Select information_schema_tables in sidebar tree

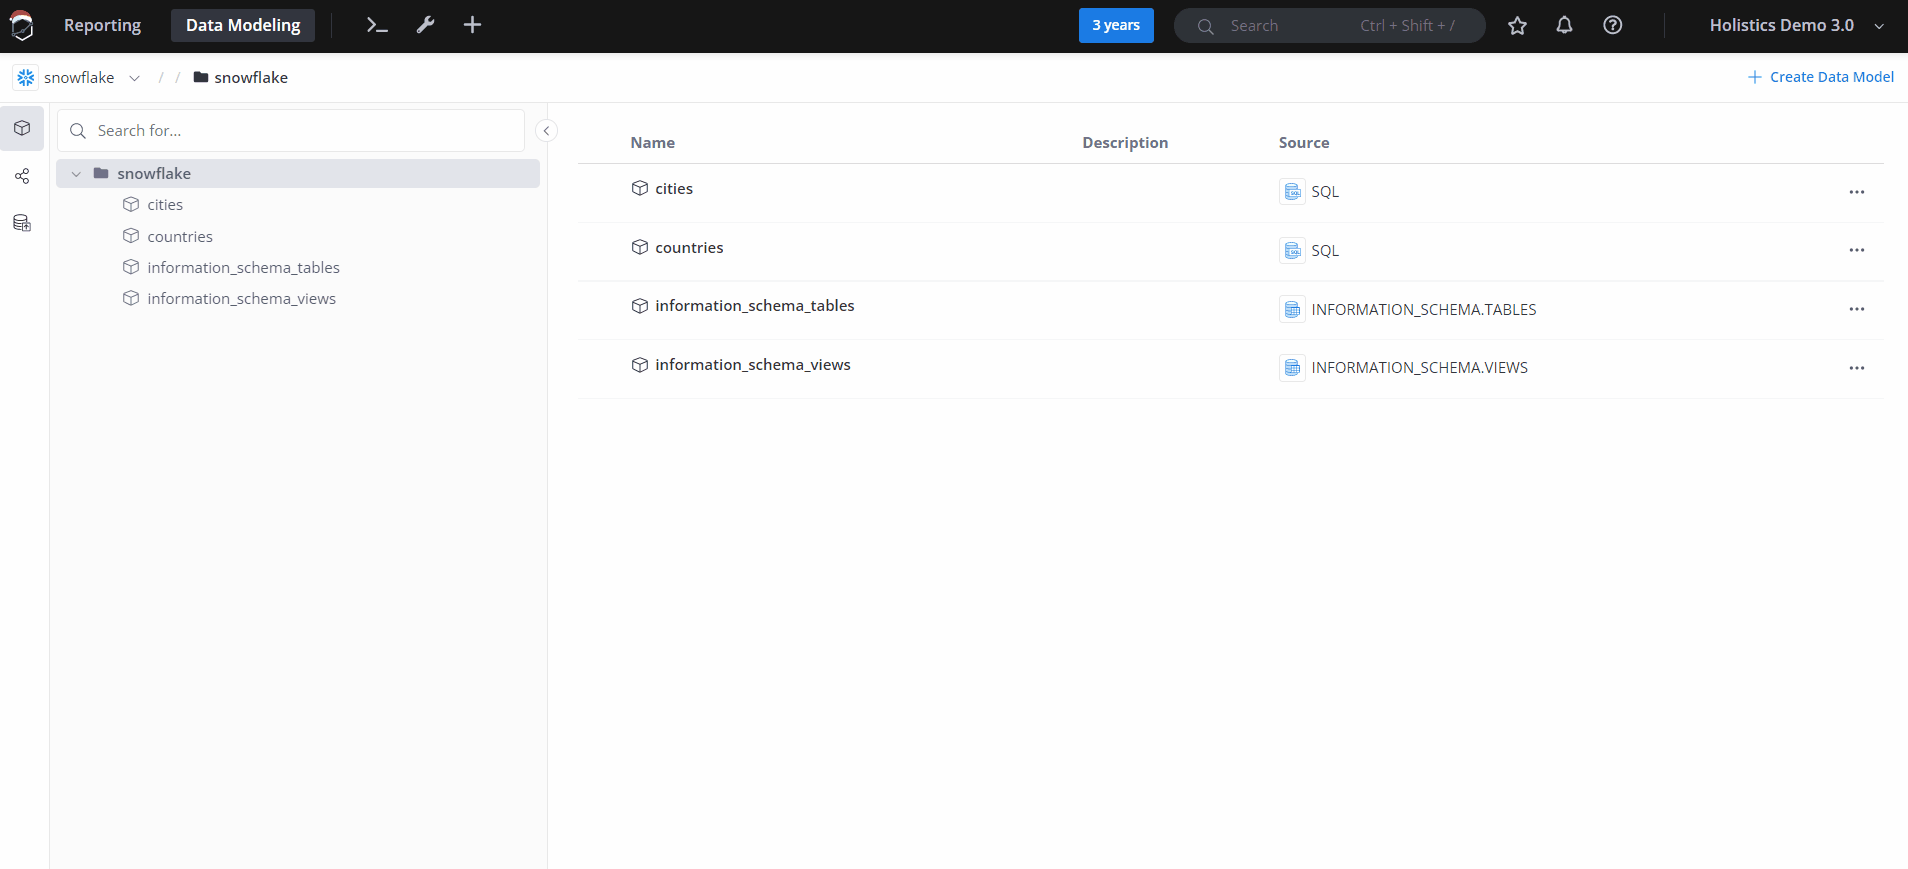(x=243, y=268)
